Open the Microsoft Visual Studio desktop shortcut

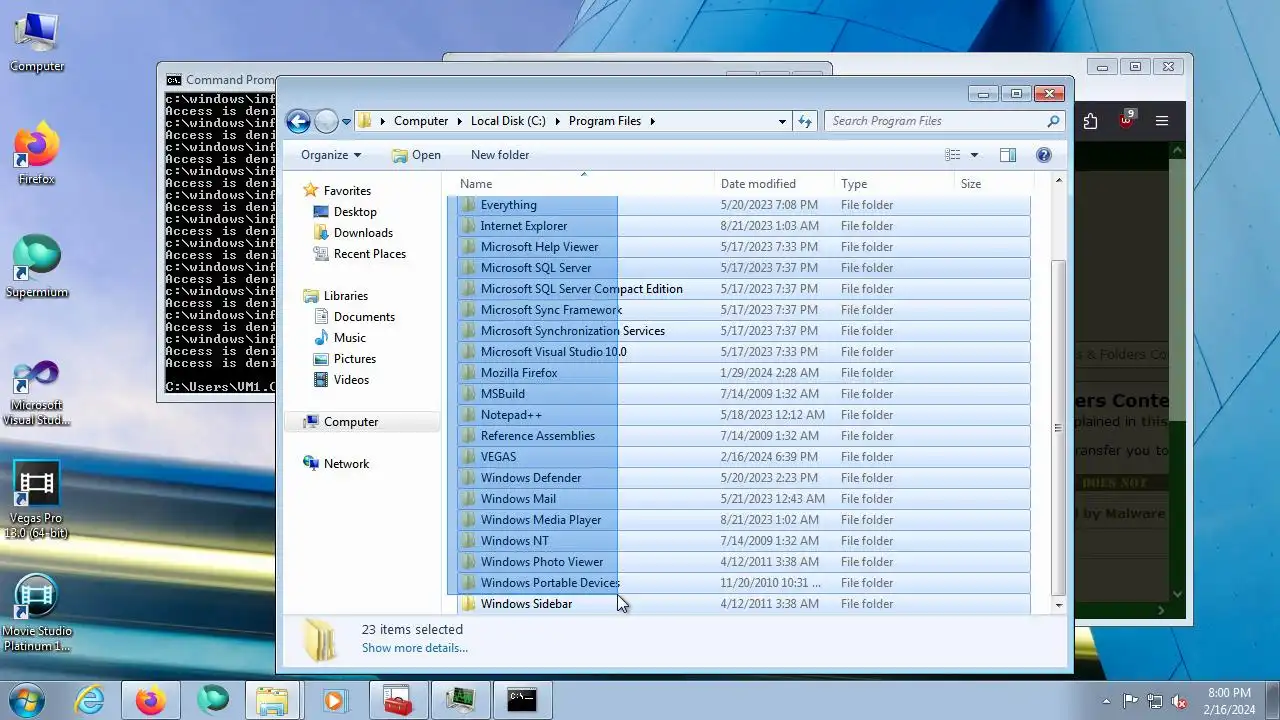(x=37, y=392)
